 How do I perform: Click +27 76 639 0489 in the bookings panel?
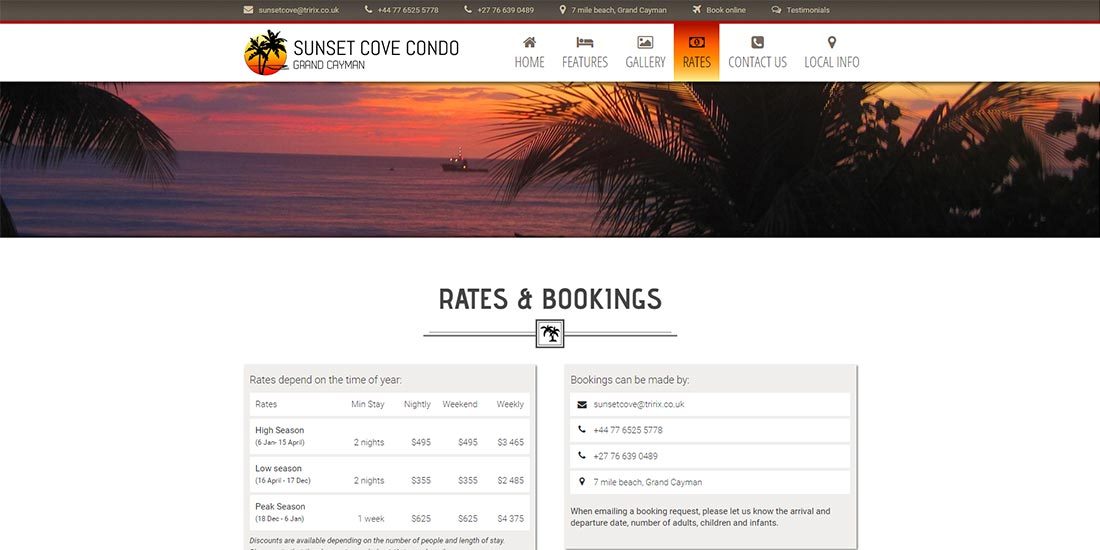[626, 456]
